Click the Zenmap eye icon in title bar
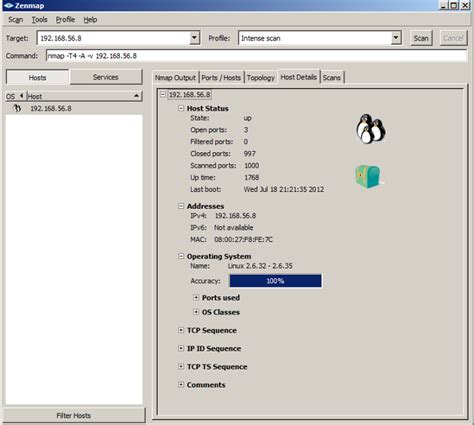Image resolution: width=474 pixels, height=425 pixels. [8, 5]
